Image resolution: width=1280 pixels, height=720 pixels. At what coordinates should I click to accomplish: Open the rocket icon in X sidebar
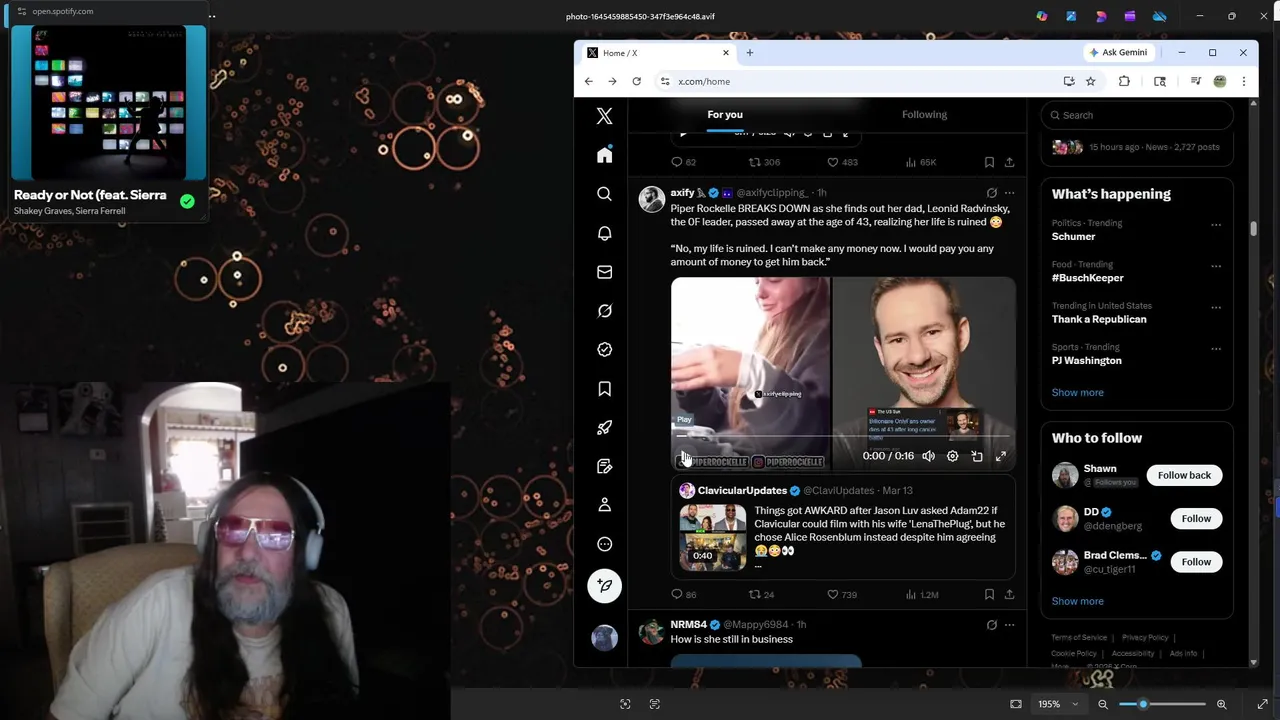[604, 428]
